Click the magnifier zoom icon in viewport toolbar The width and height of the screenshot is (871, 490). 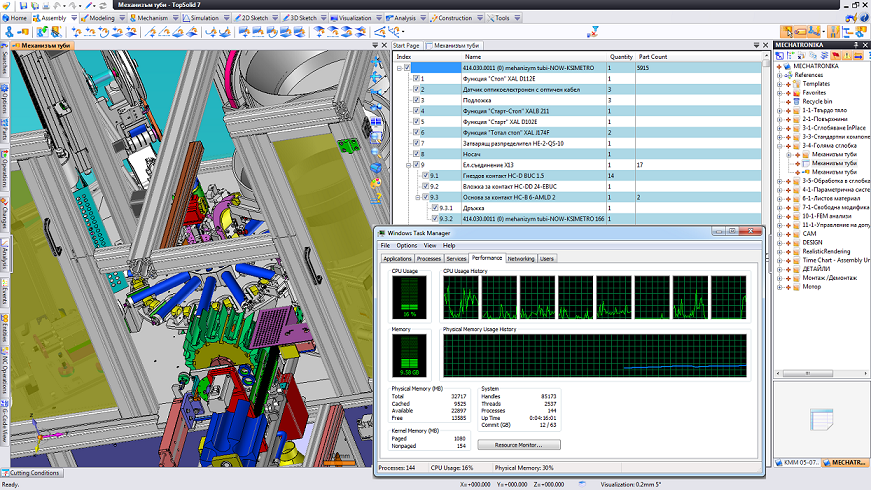376,152
